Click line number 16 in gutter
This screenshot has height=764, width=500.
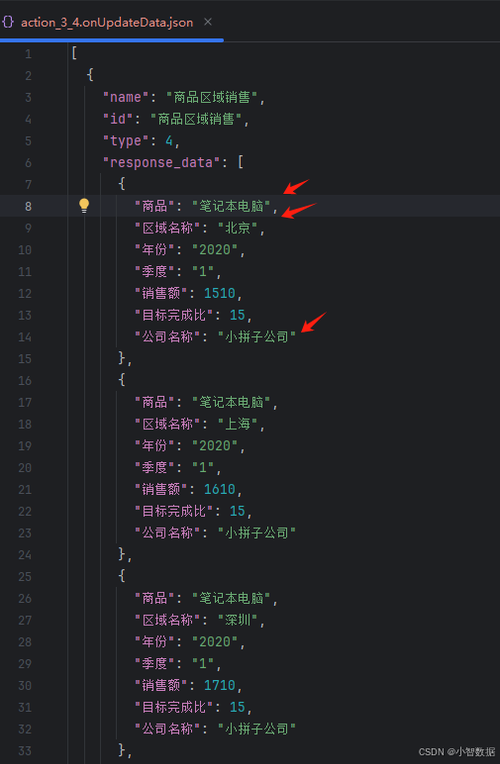pyautogui.click(x=25, y=381)
